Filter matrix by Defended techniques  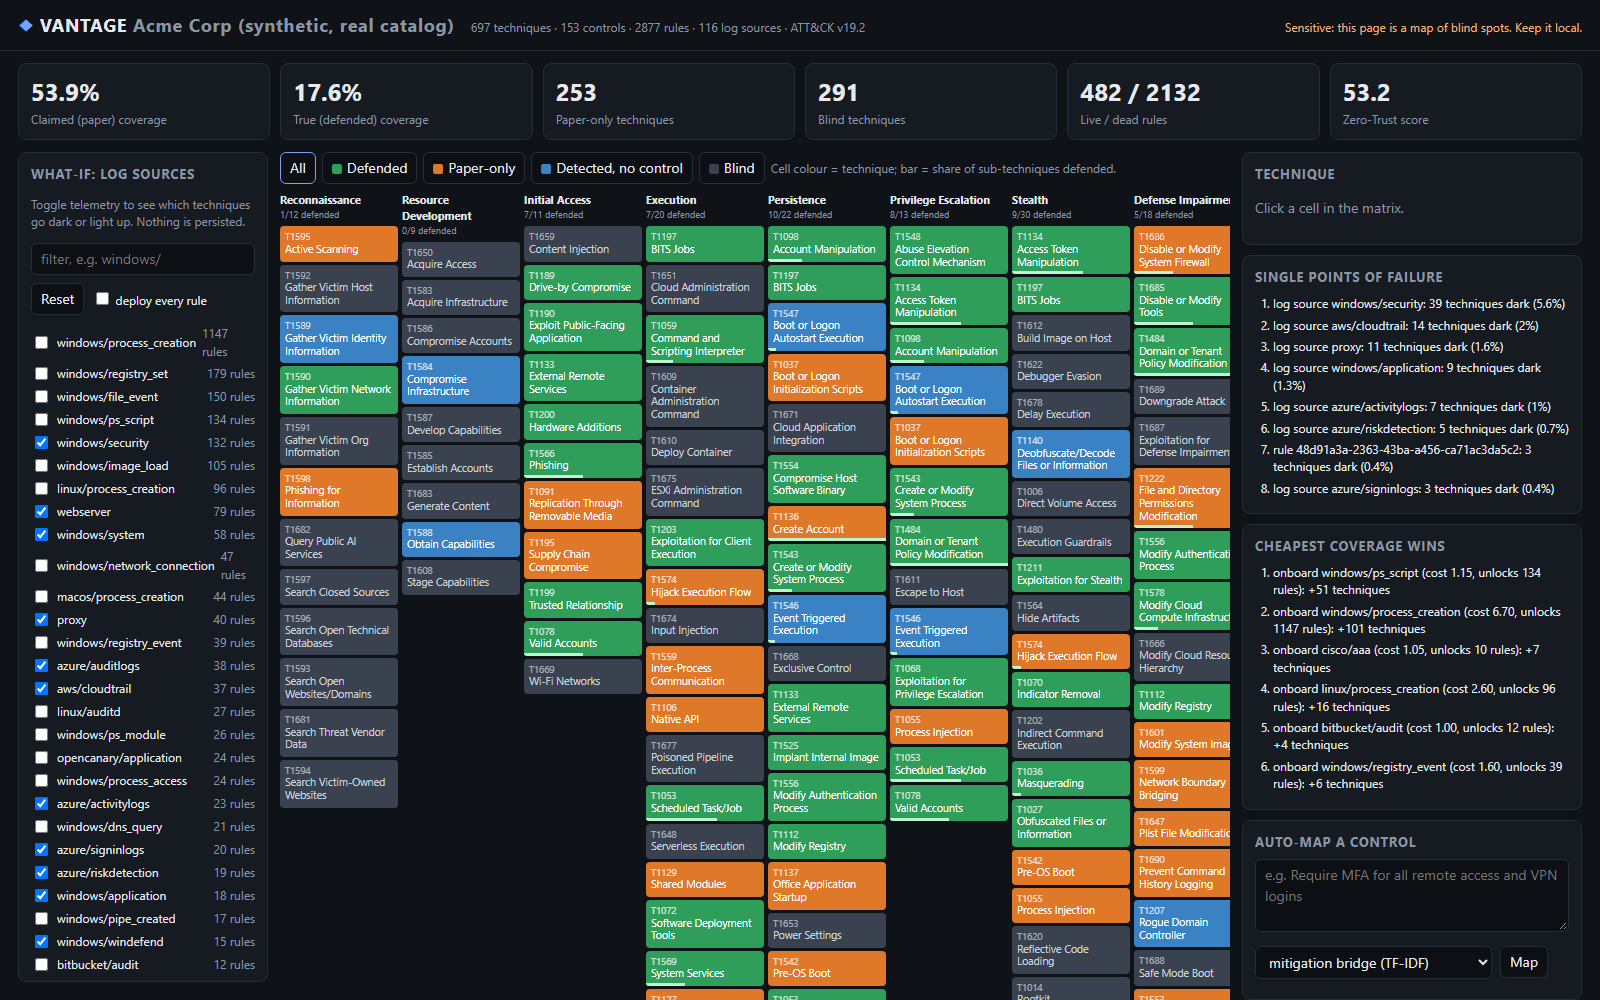coord(369,168)
